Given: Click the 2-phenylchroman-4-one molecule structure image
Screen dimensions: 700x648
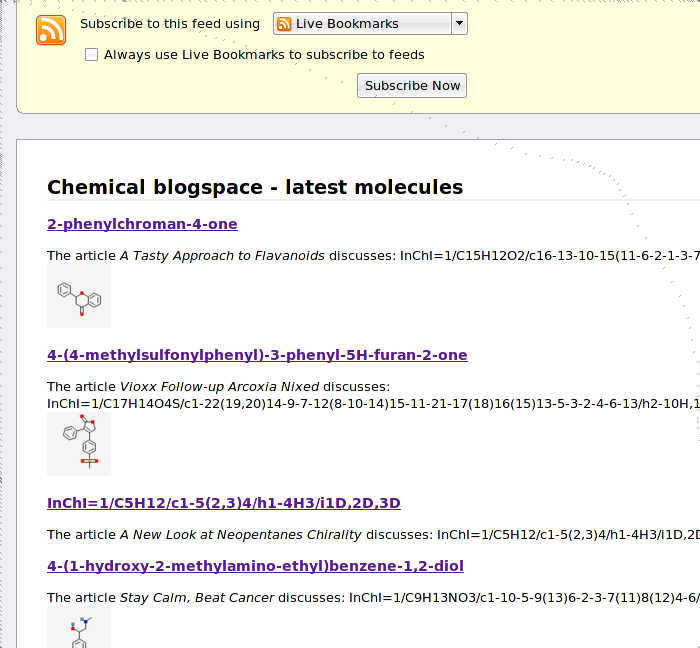Looking at the screenshot, I should [79, 297].
